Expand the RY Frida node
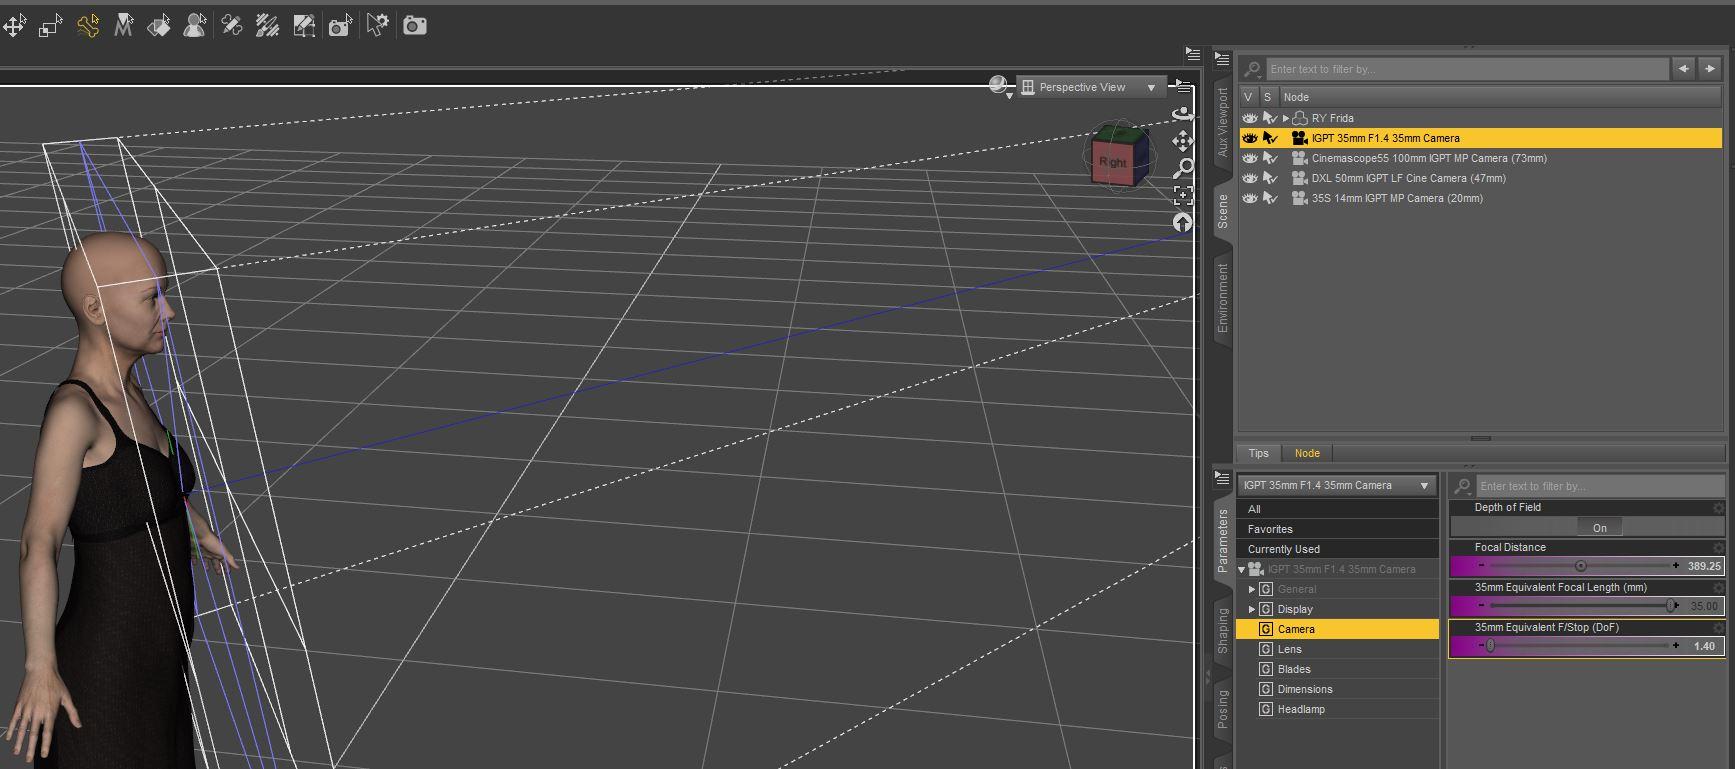Screen dimensions: 1735x769 [1286, 118]
